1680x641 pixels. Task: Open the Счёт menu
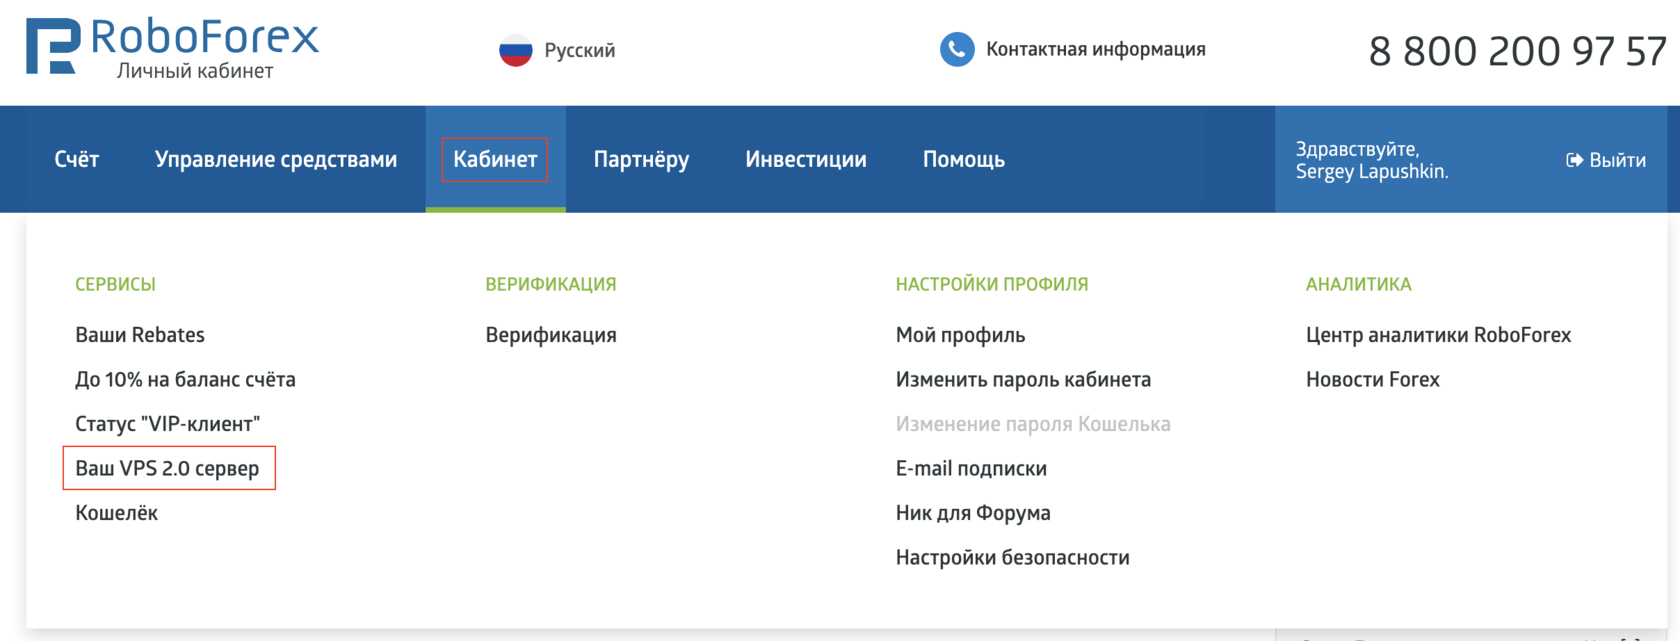77,159
